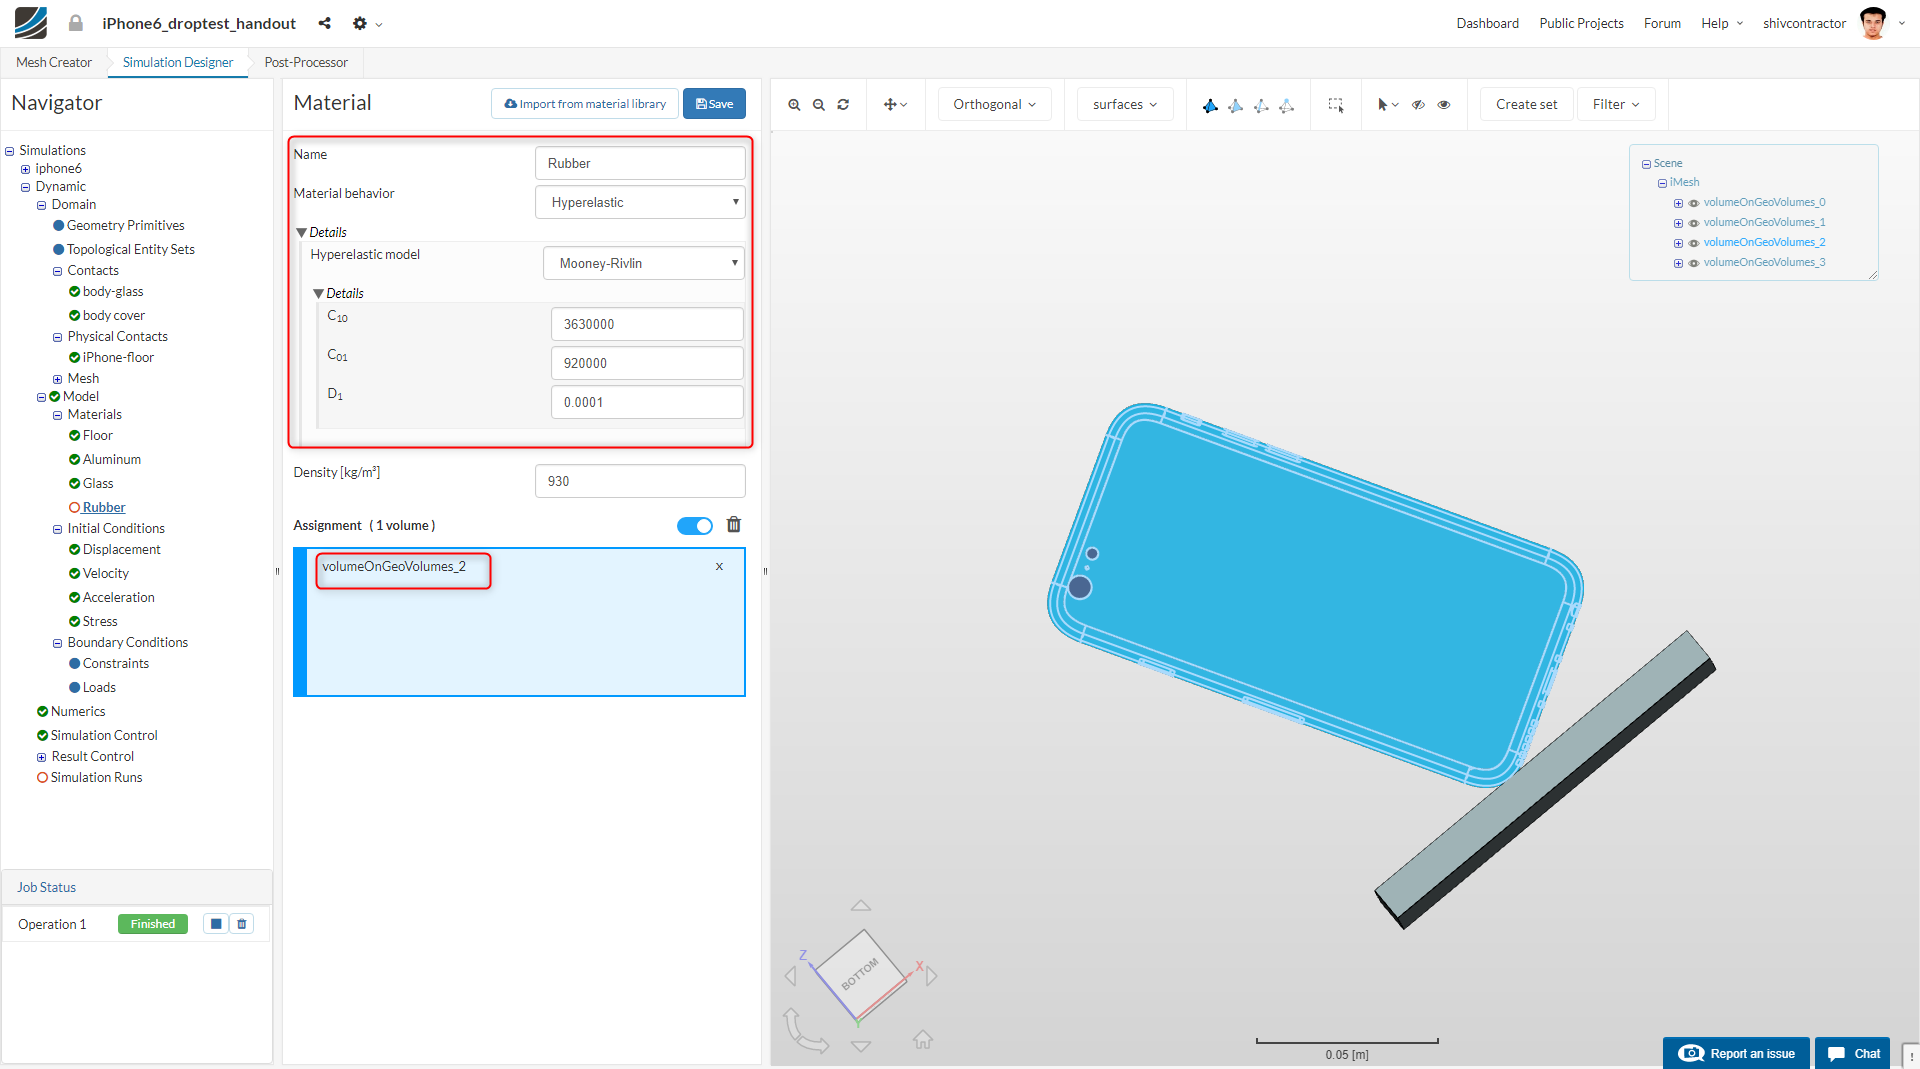Toggle visibility of volumeOnGeoVolumes_0
Viewport: 1920px width, 1069px height.
coord(1694,203)
